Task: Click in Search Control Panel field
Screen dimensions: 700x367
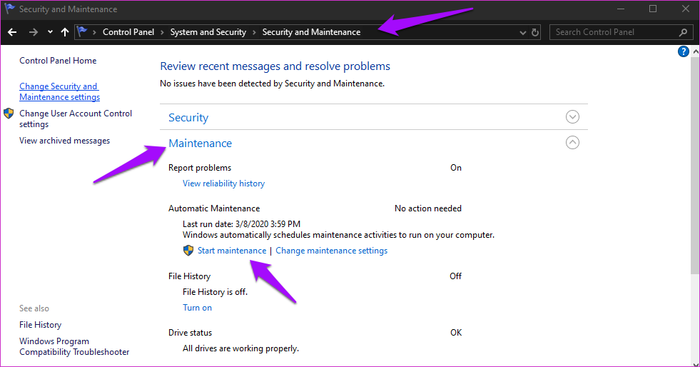Action: (x=614, y=32)
